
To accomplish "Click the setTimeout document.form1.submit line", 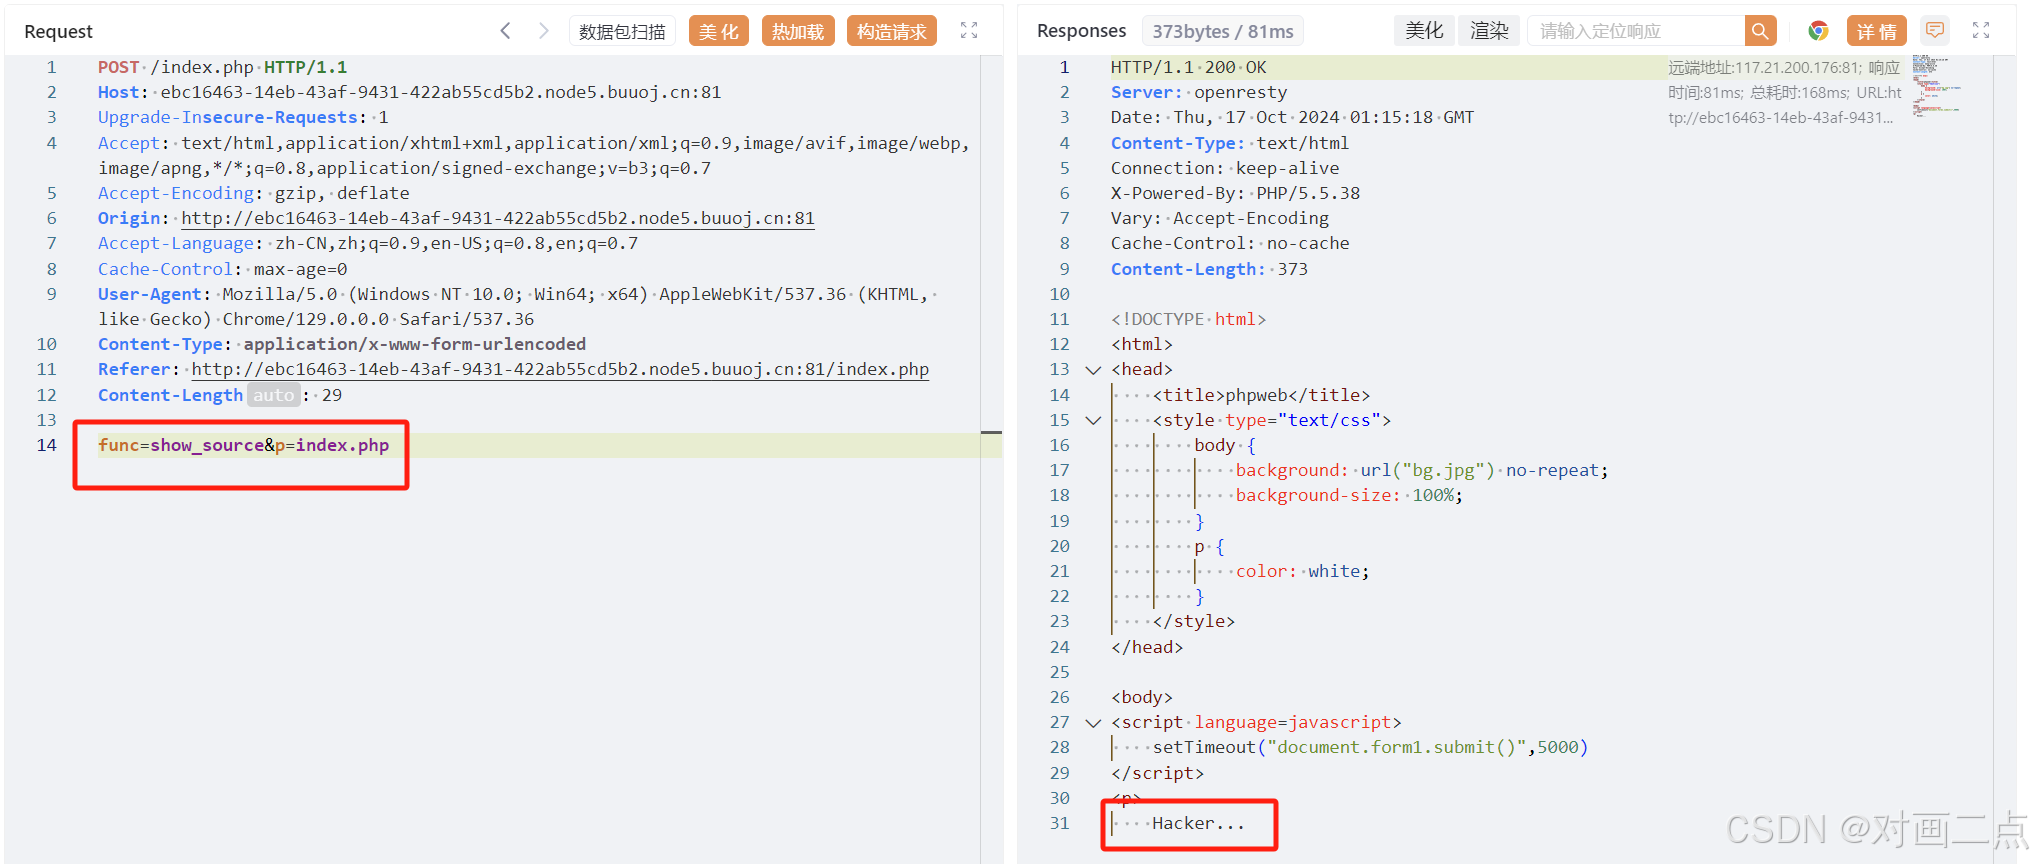I will (1370, 747).
